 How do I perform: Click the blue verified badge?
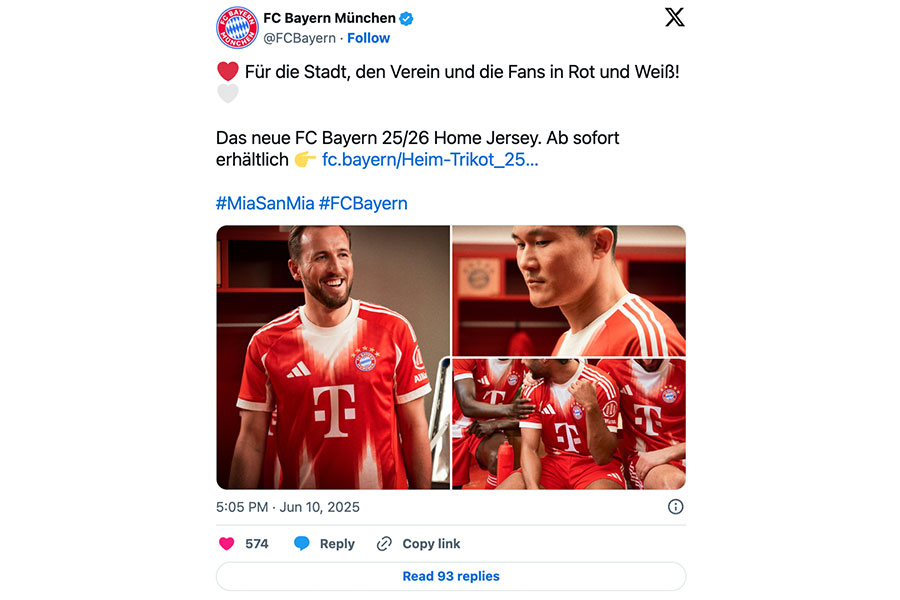pyautogui.click(x=406, y=18)
